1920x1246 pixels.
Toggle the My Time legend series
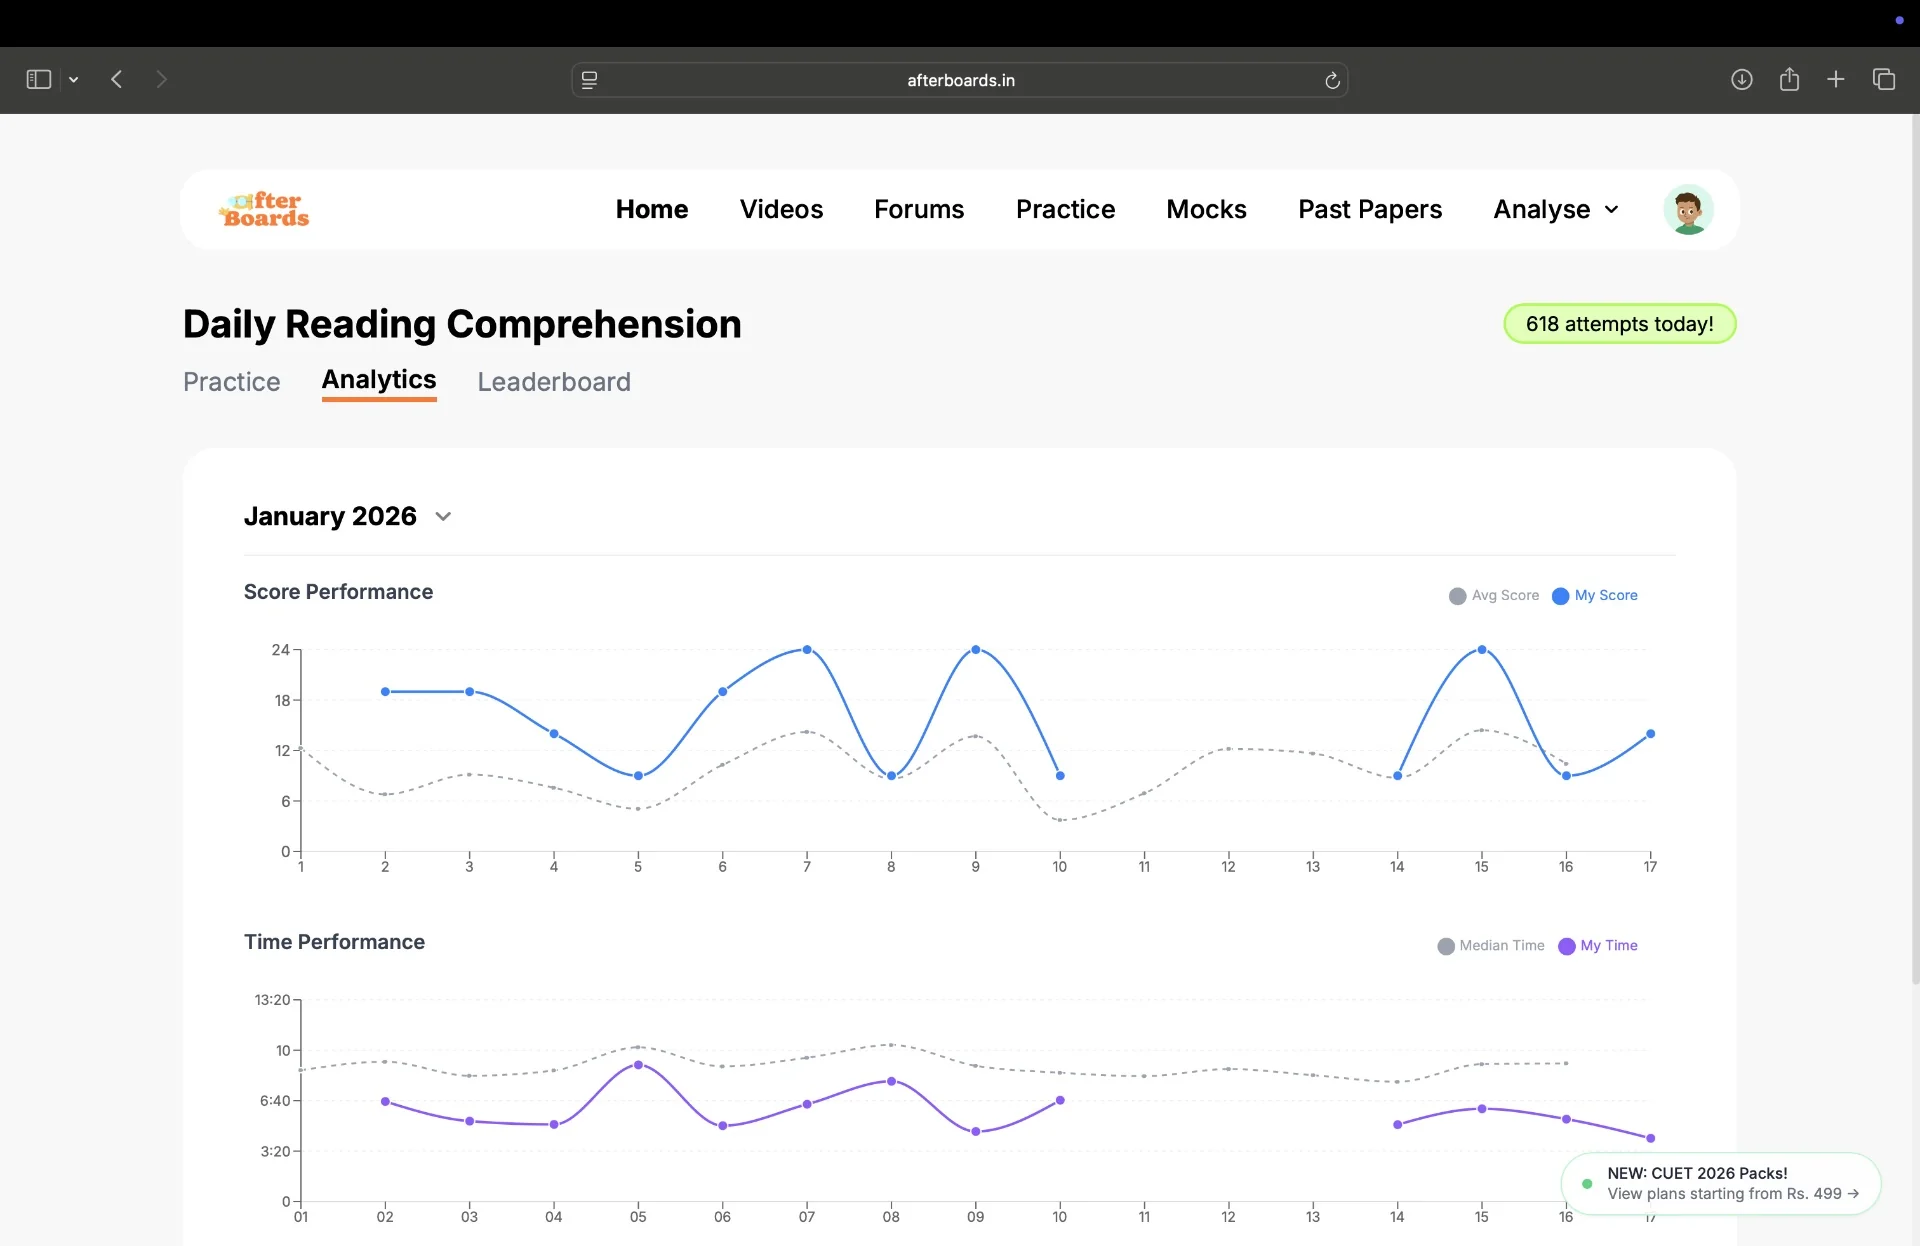[x=1598, y=946]
